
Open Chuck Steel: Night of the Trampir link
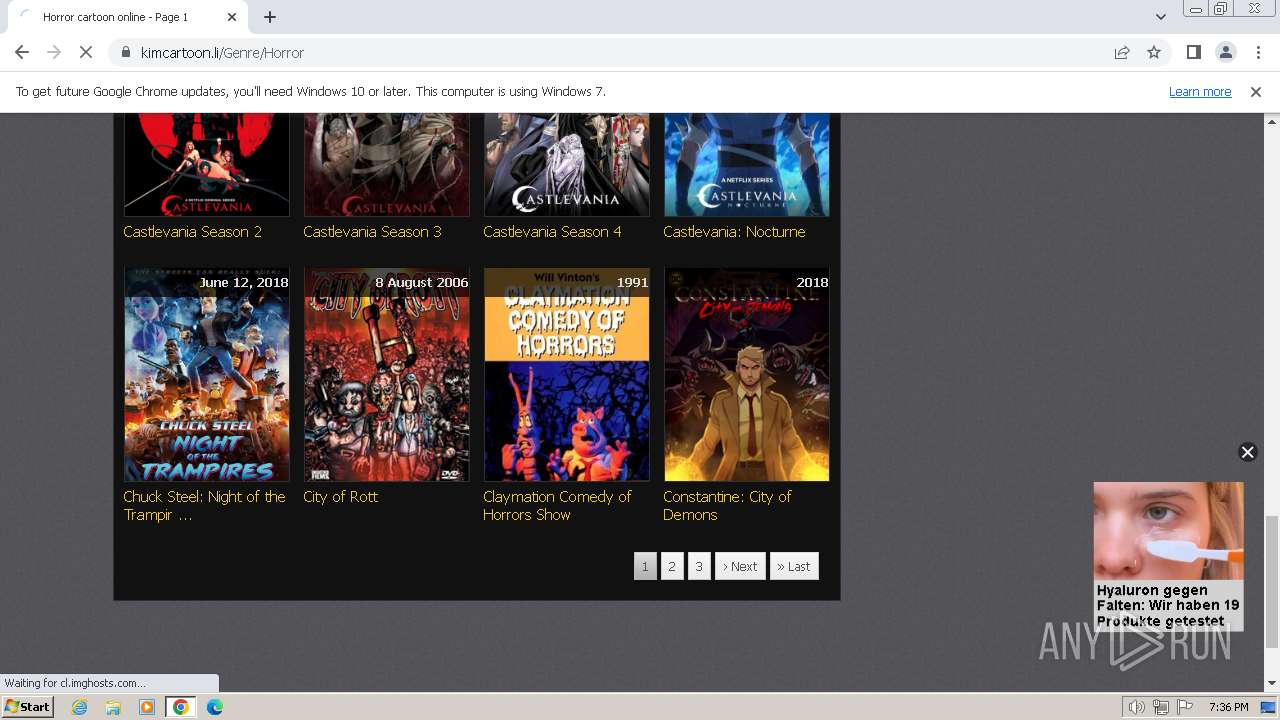click(x=204, y=505)
